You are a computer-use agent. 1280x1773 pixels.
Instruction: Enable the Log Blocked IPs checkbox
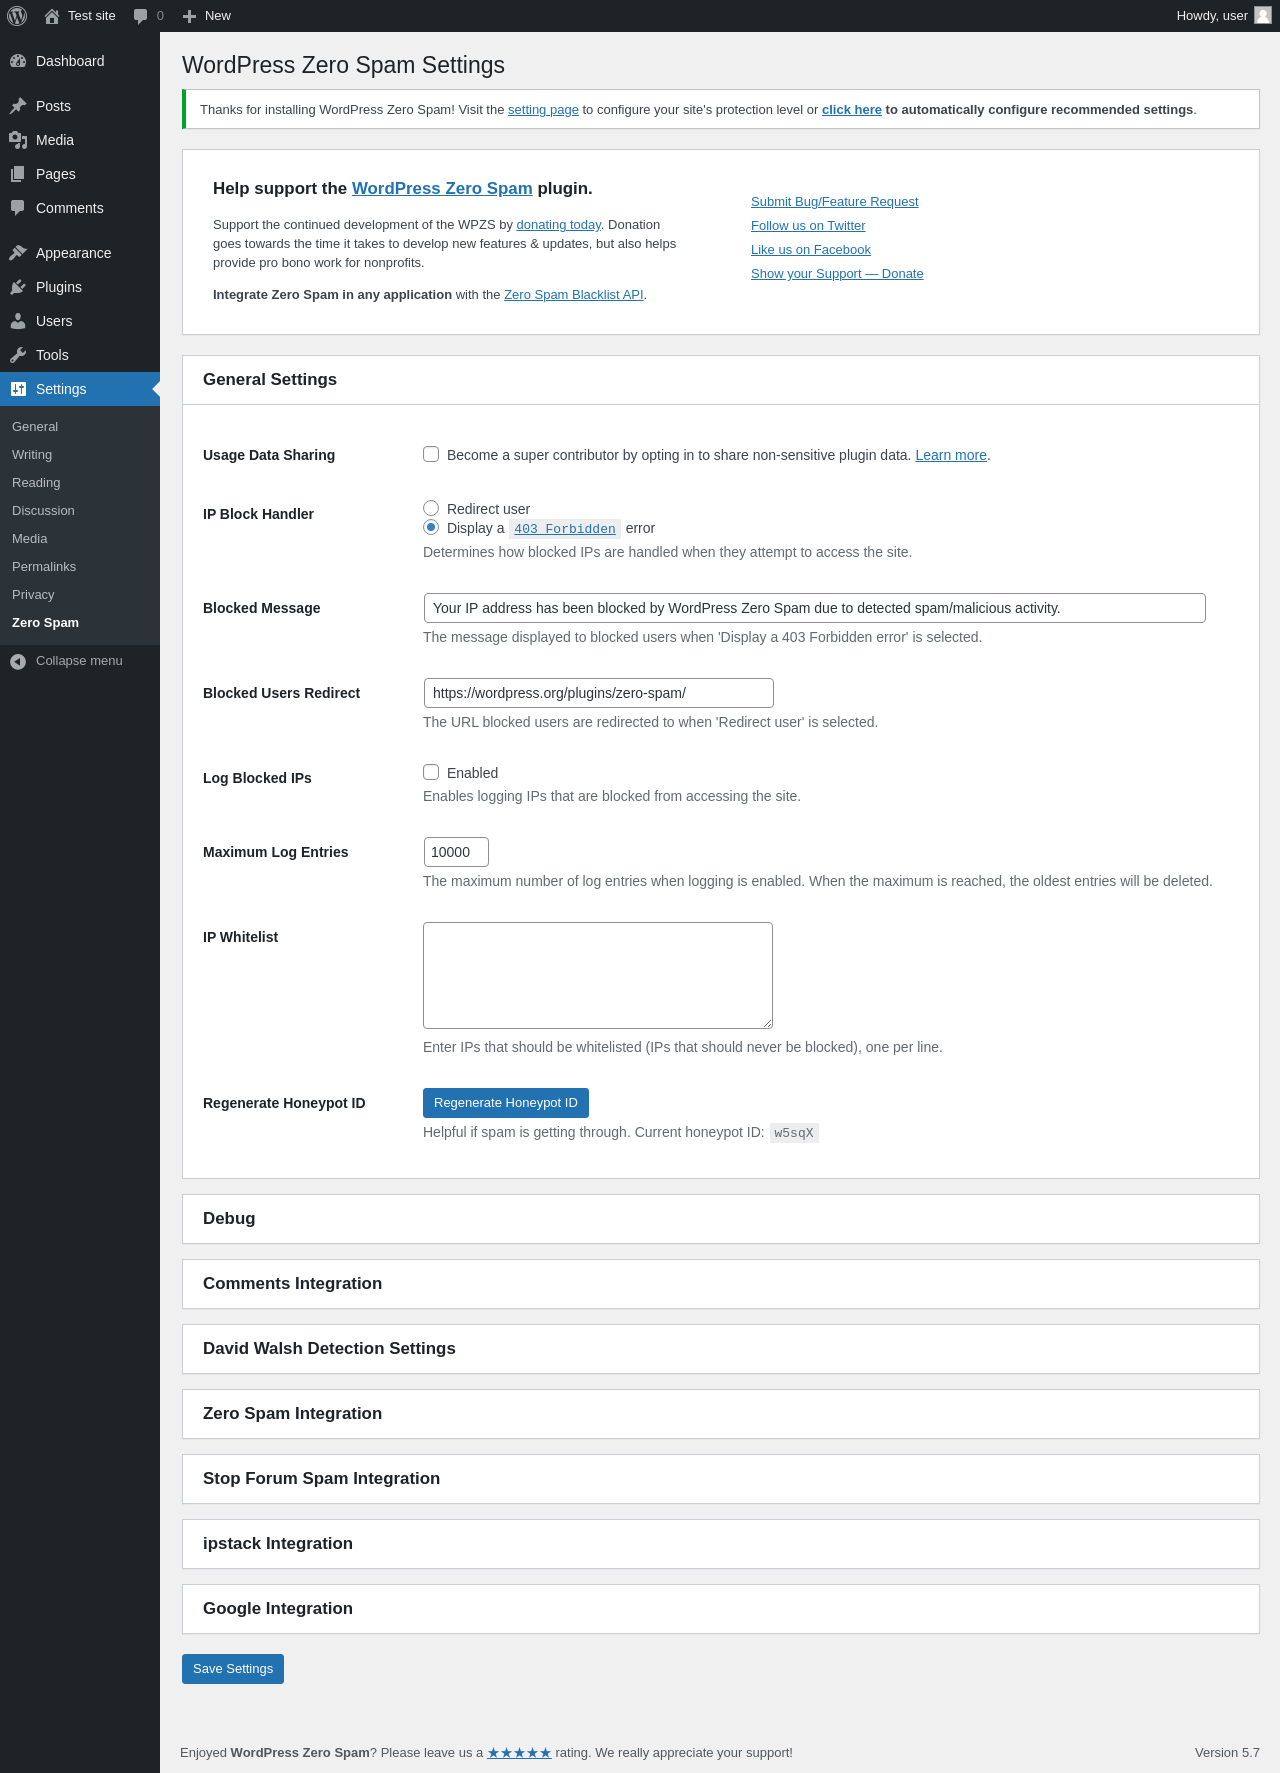pos(431,772)
